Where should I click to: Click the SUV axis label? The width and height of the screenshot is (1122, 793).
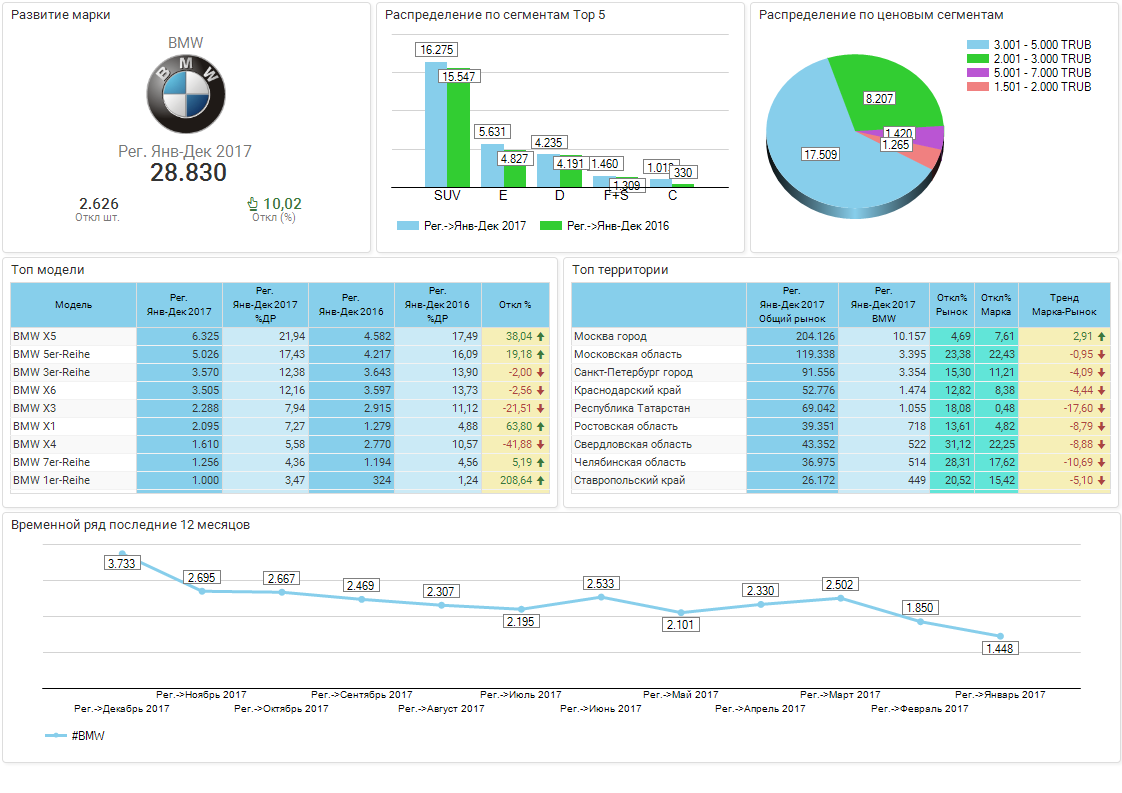(x=447, y=195)
